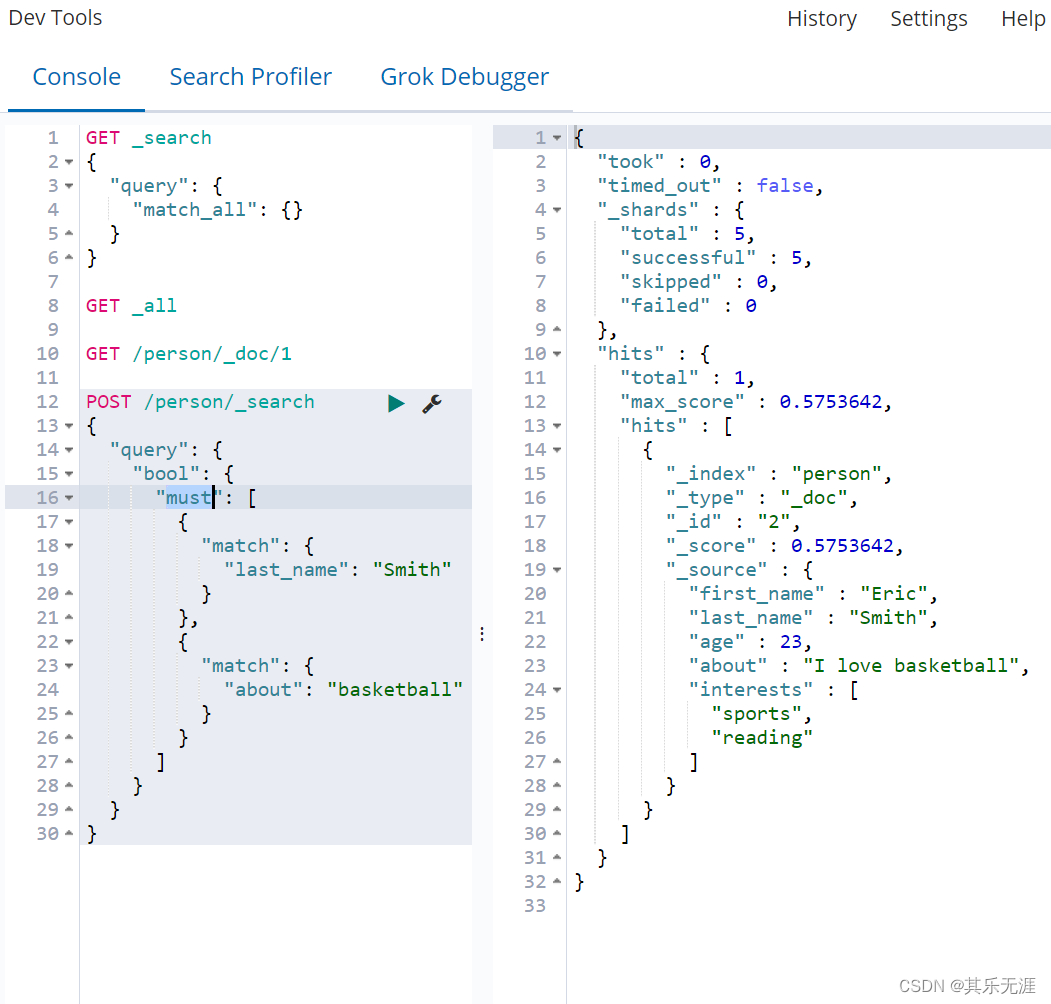Click the "_type" _doc value in response
Viewport: 1051px width, 1004px height.
click(813, 499)
